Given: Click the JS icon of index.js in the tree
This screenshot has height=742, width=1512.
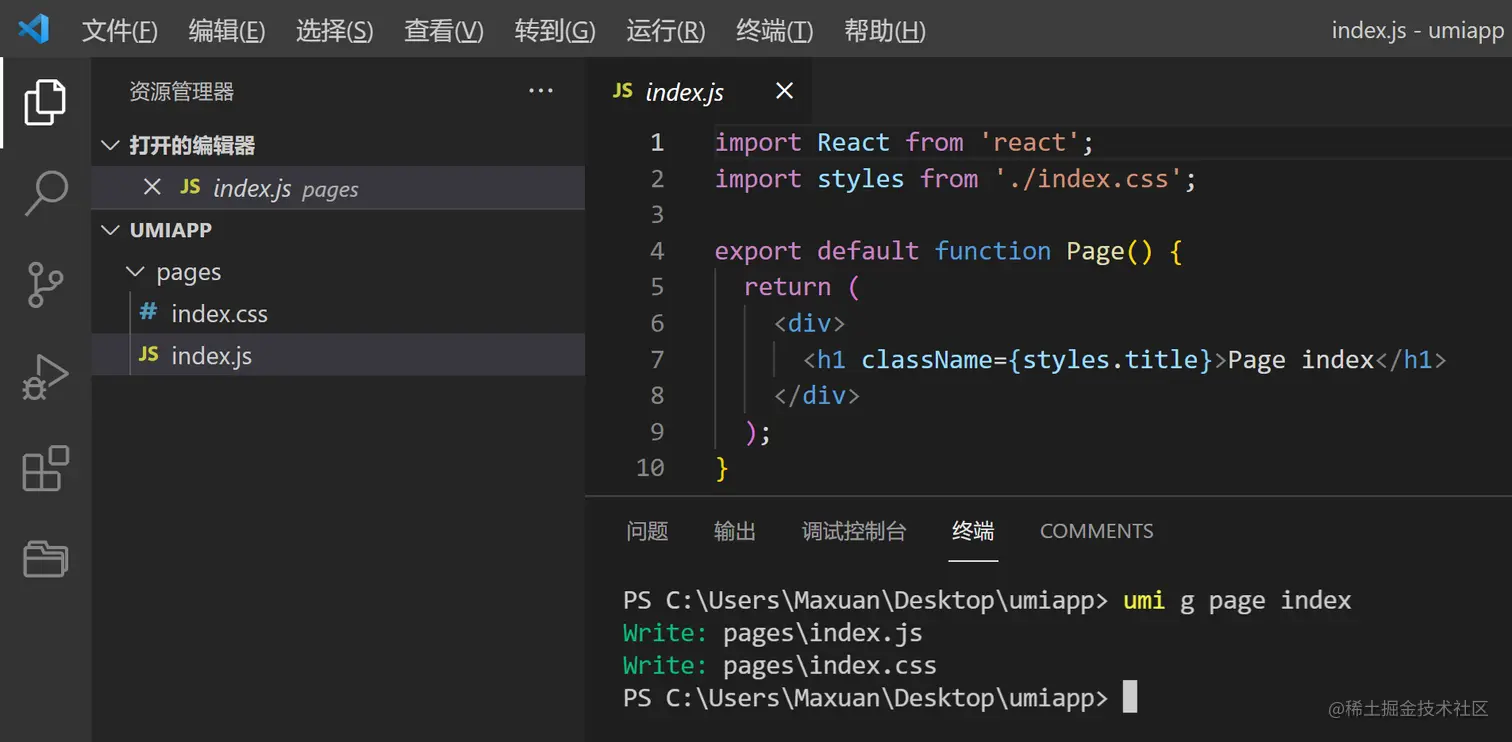Looking at the screenshot, I should click(149, 354).
